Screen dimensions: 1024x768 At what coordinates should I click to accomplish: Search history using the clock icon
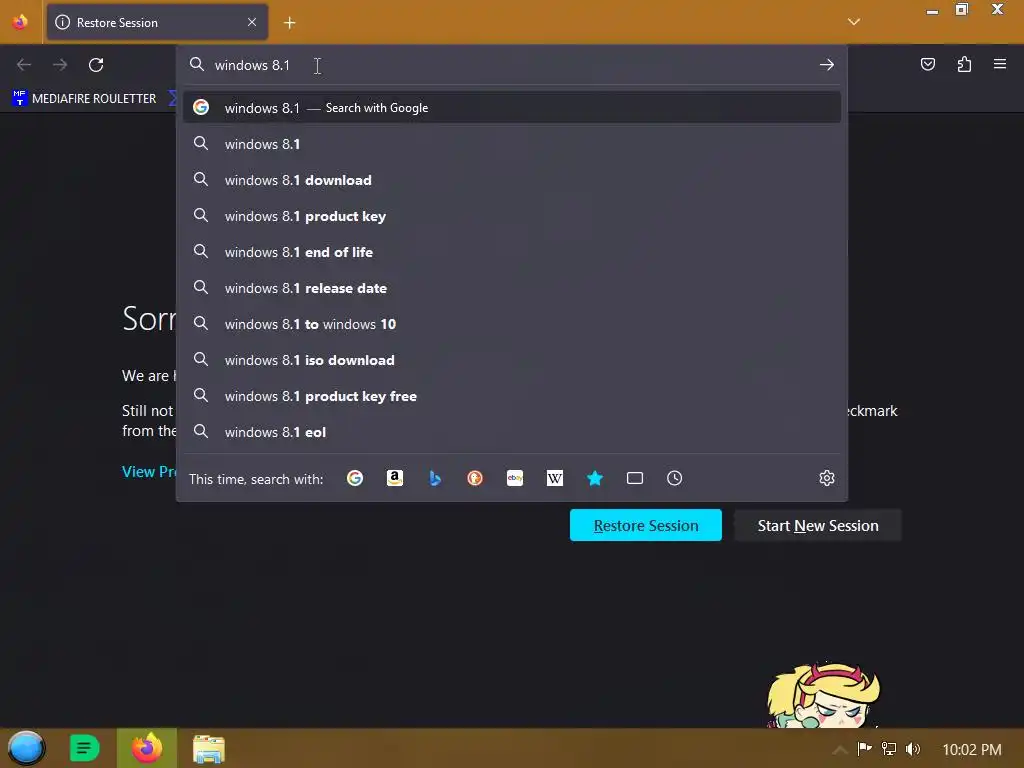675,478
